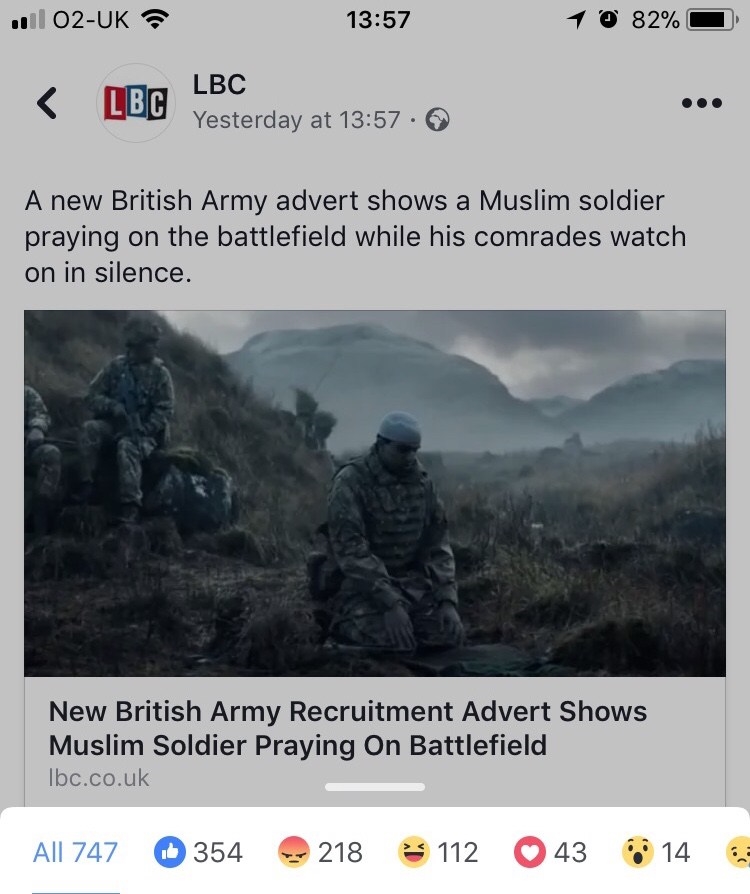Tap the post caption text
Viewport: 750px width, 894px height.
click(x=355, y=237)
